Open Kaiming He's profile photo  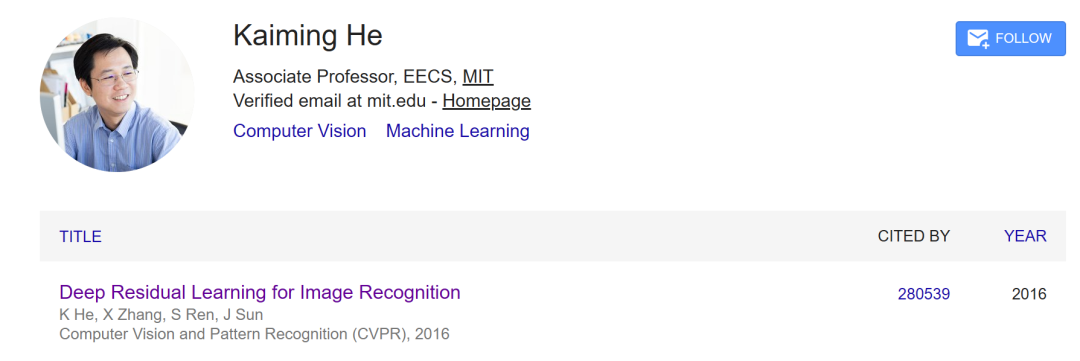[x=117, y=94]
